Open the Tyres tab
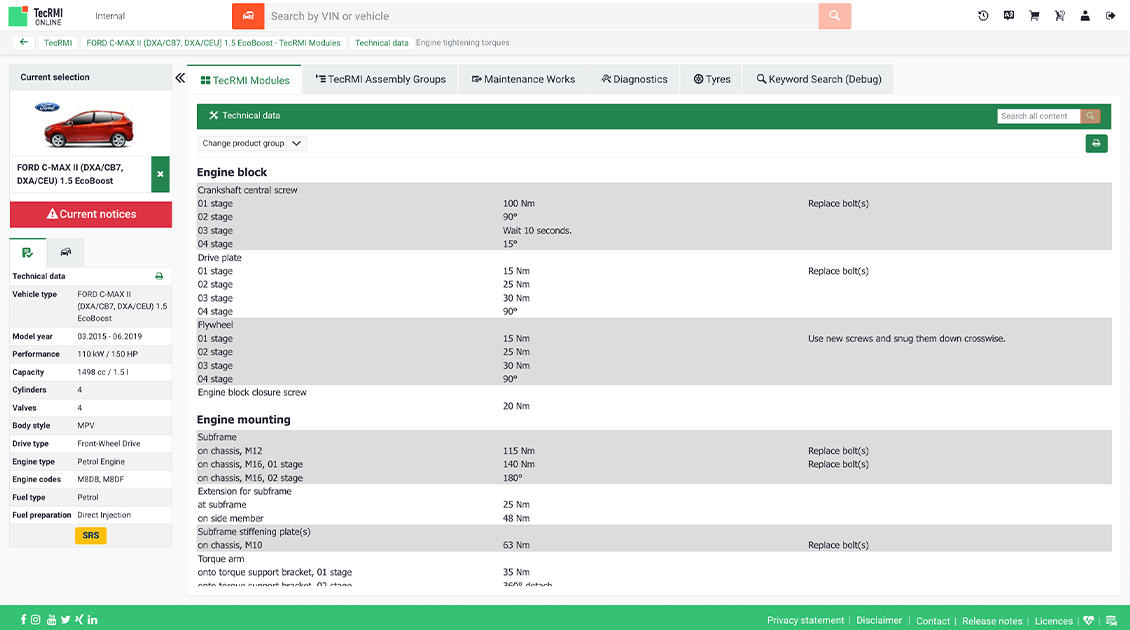1130x630 pixels. 712,79
